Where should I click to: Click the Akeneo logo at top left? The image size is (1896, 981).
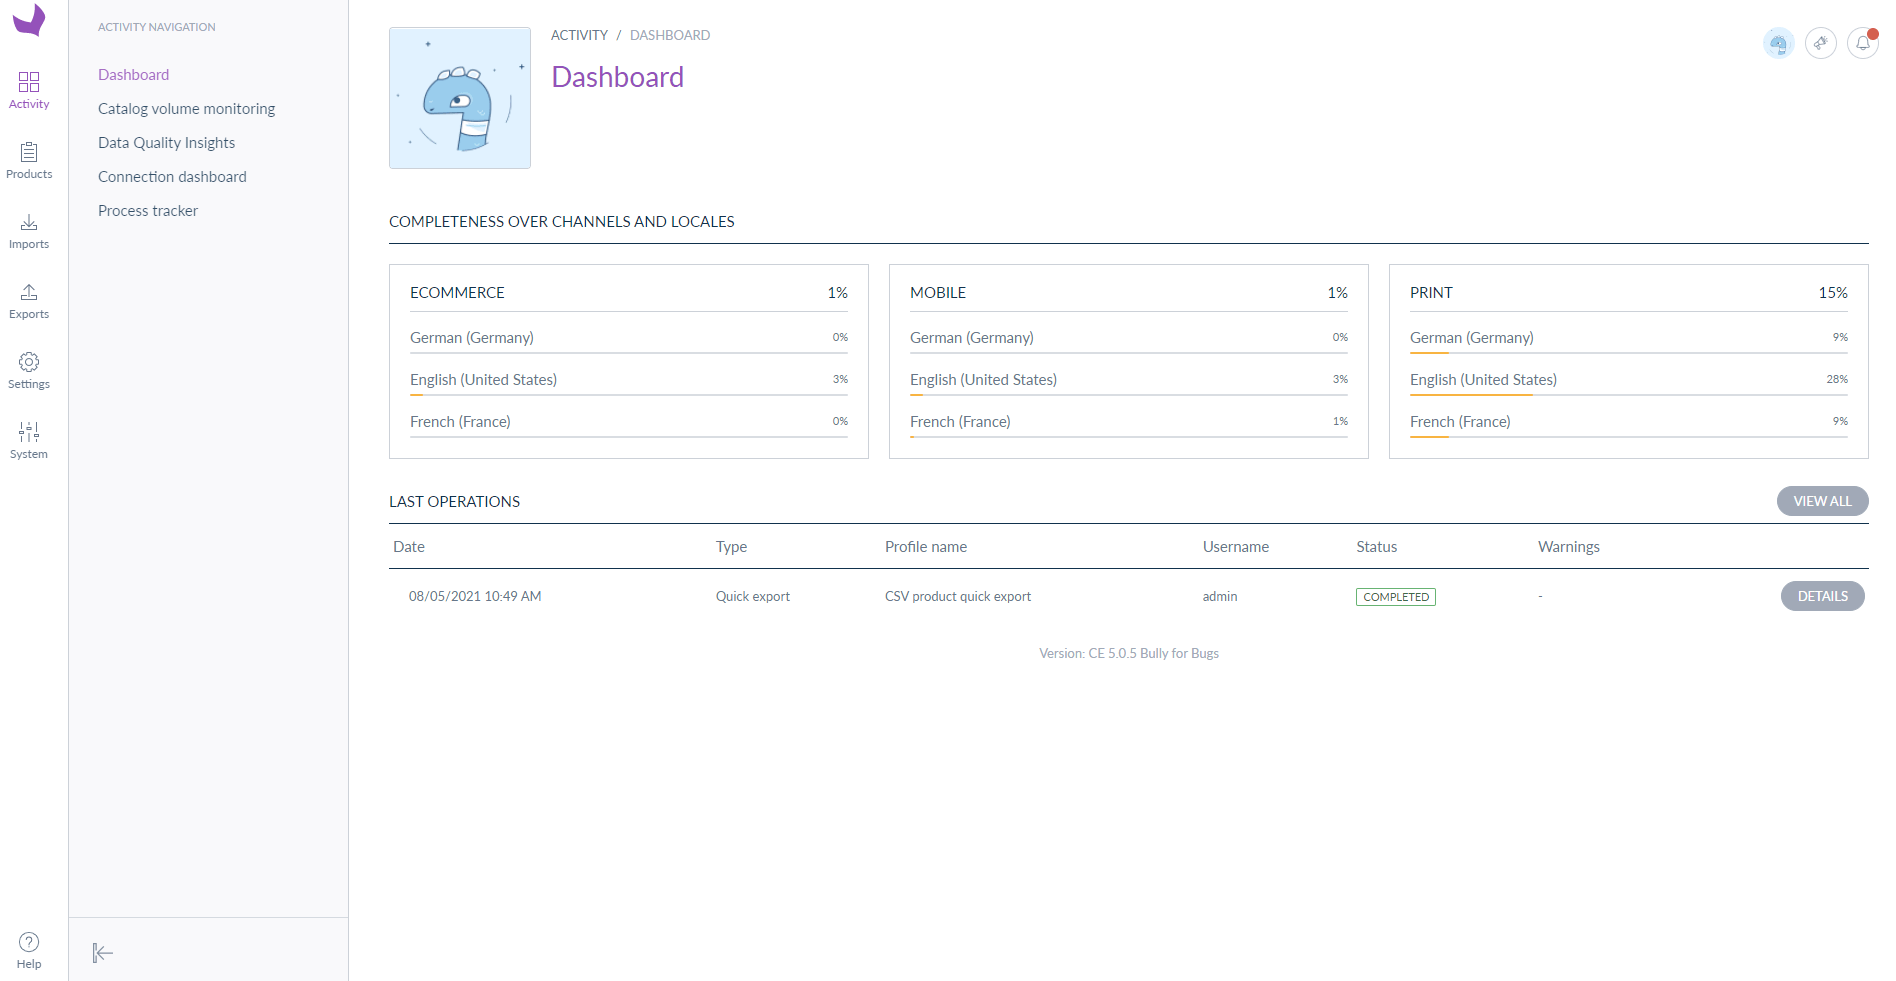coord(29,20)
